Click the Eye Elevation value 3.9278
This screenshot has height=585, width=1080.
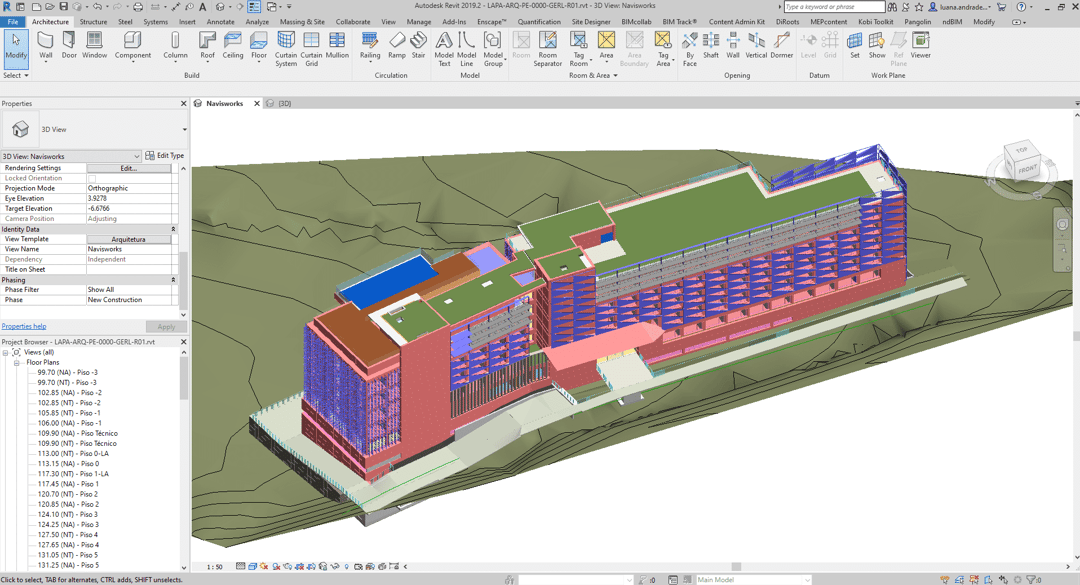pyautogui.click(x=129, y=198)
